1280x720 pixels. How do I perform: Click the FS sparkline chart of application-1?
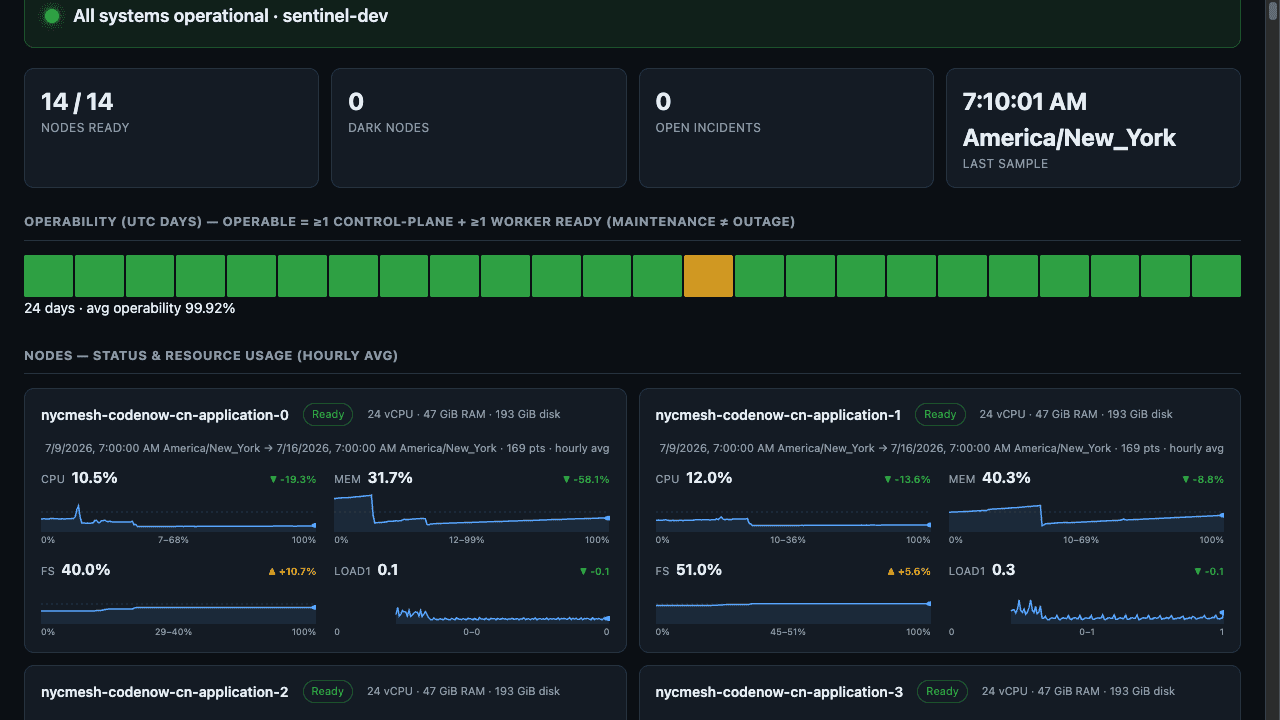pos(793,606)
